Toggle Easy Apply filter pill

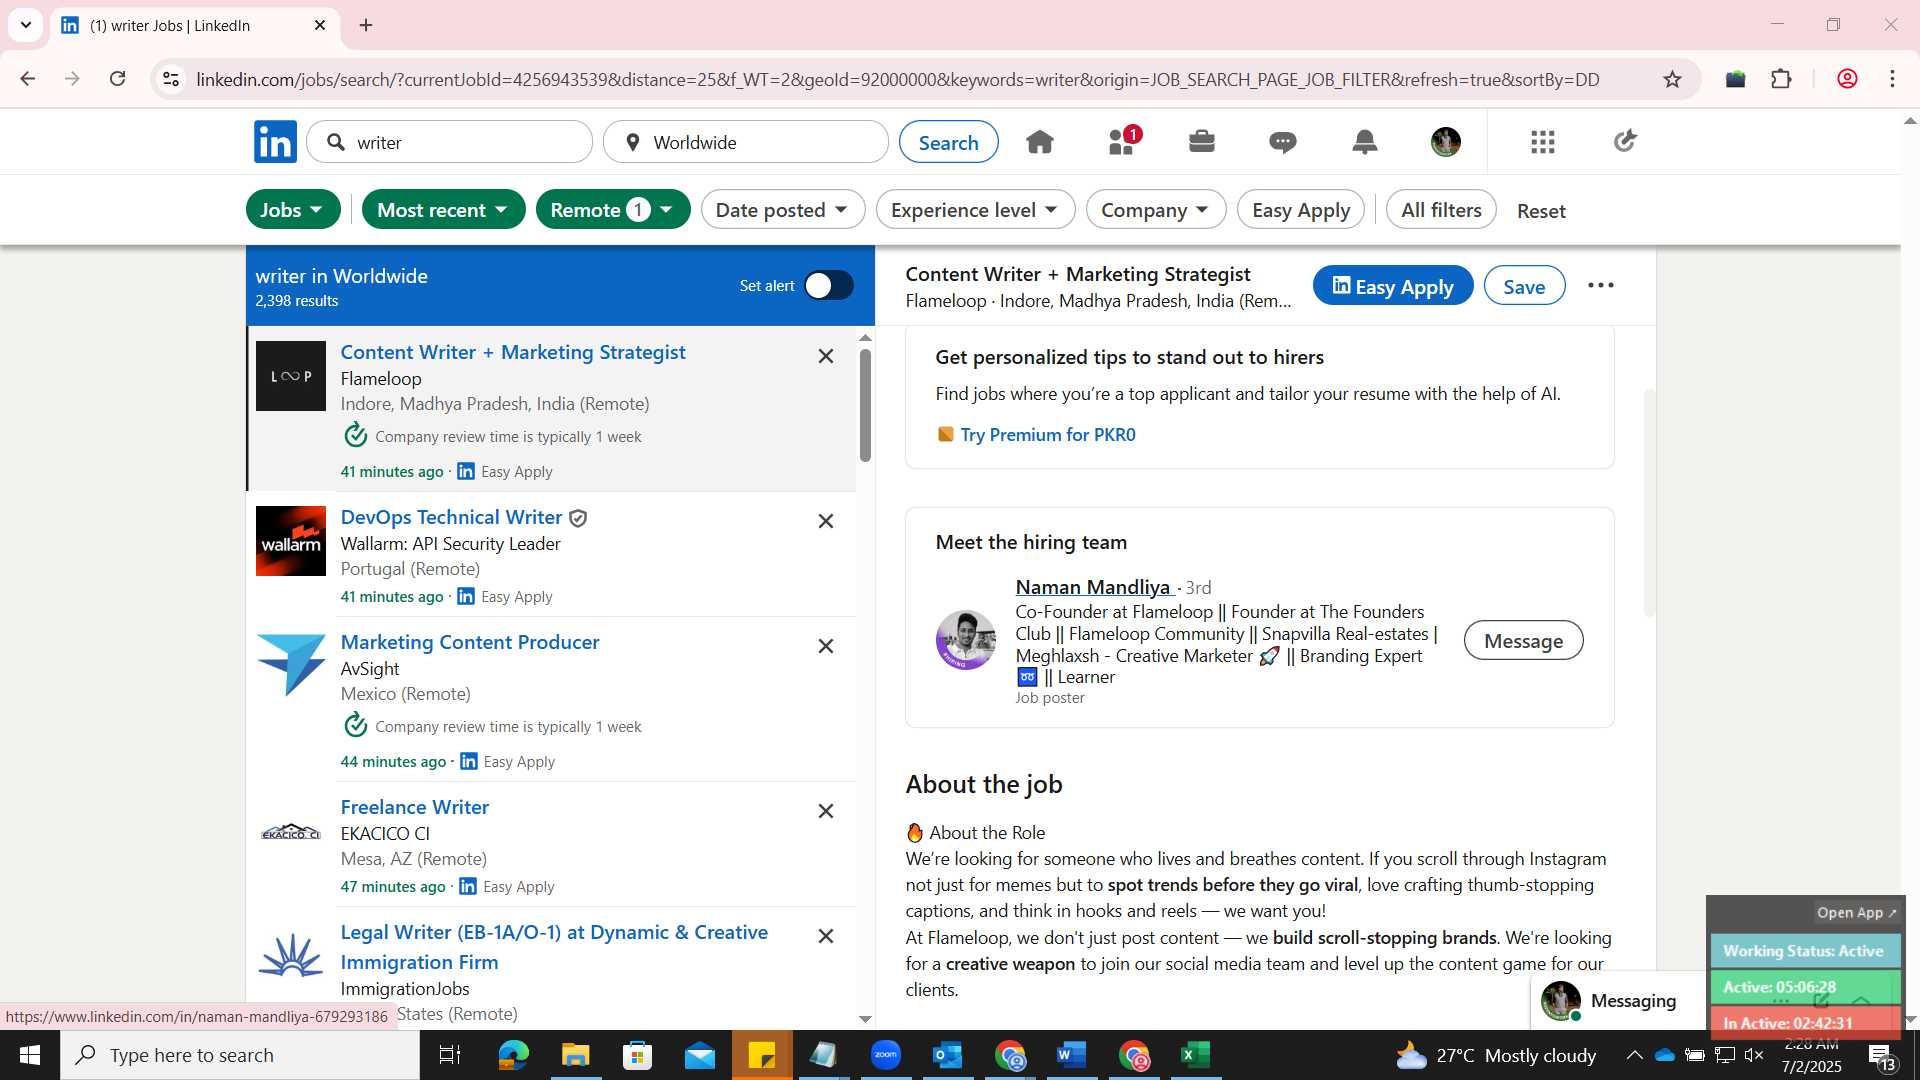[1301, 210]
